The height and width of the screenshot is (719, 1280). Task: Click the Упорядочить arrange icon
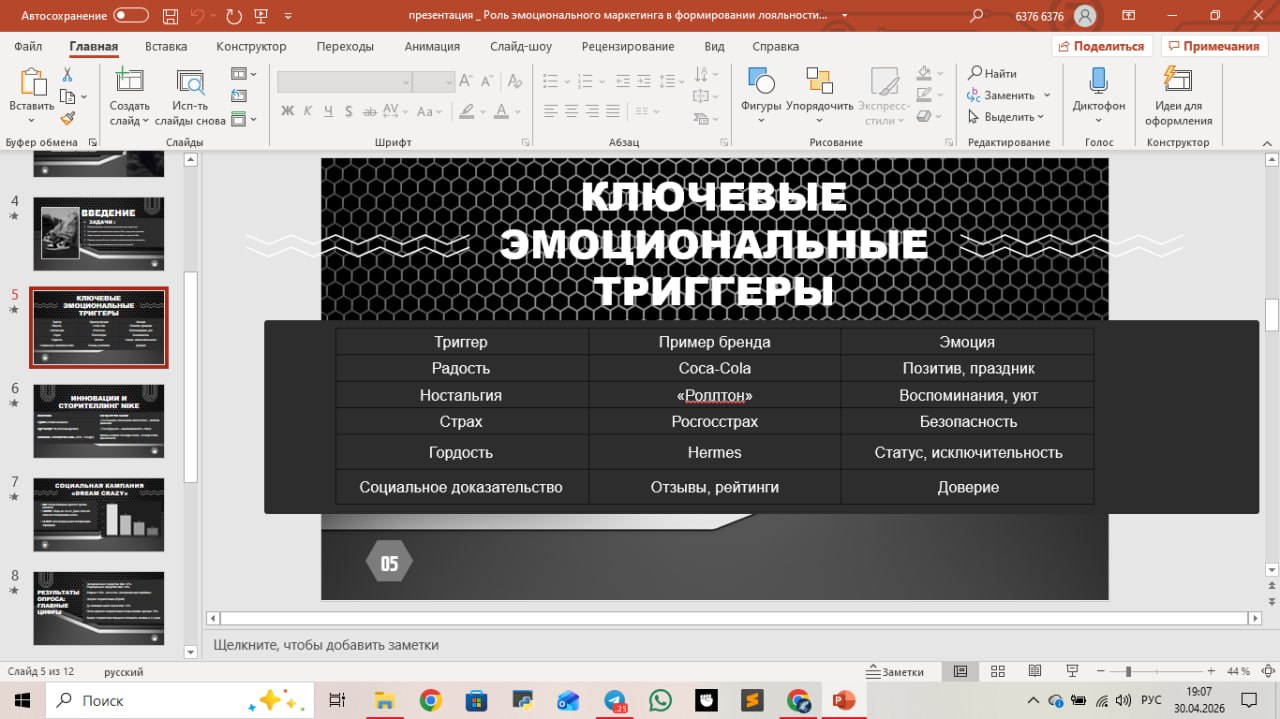click(819, 82)
